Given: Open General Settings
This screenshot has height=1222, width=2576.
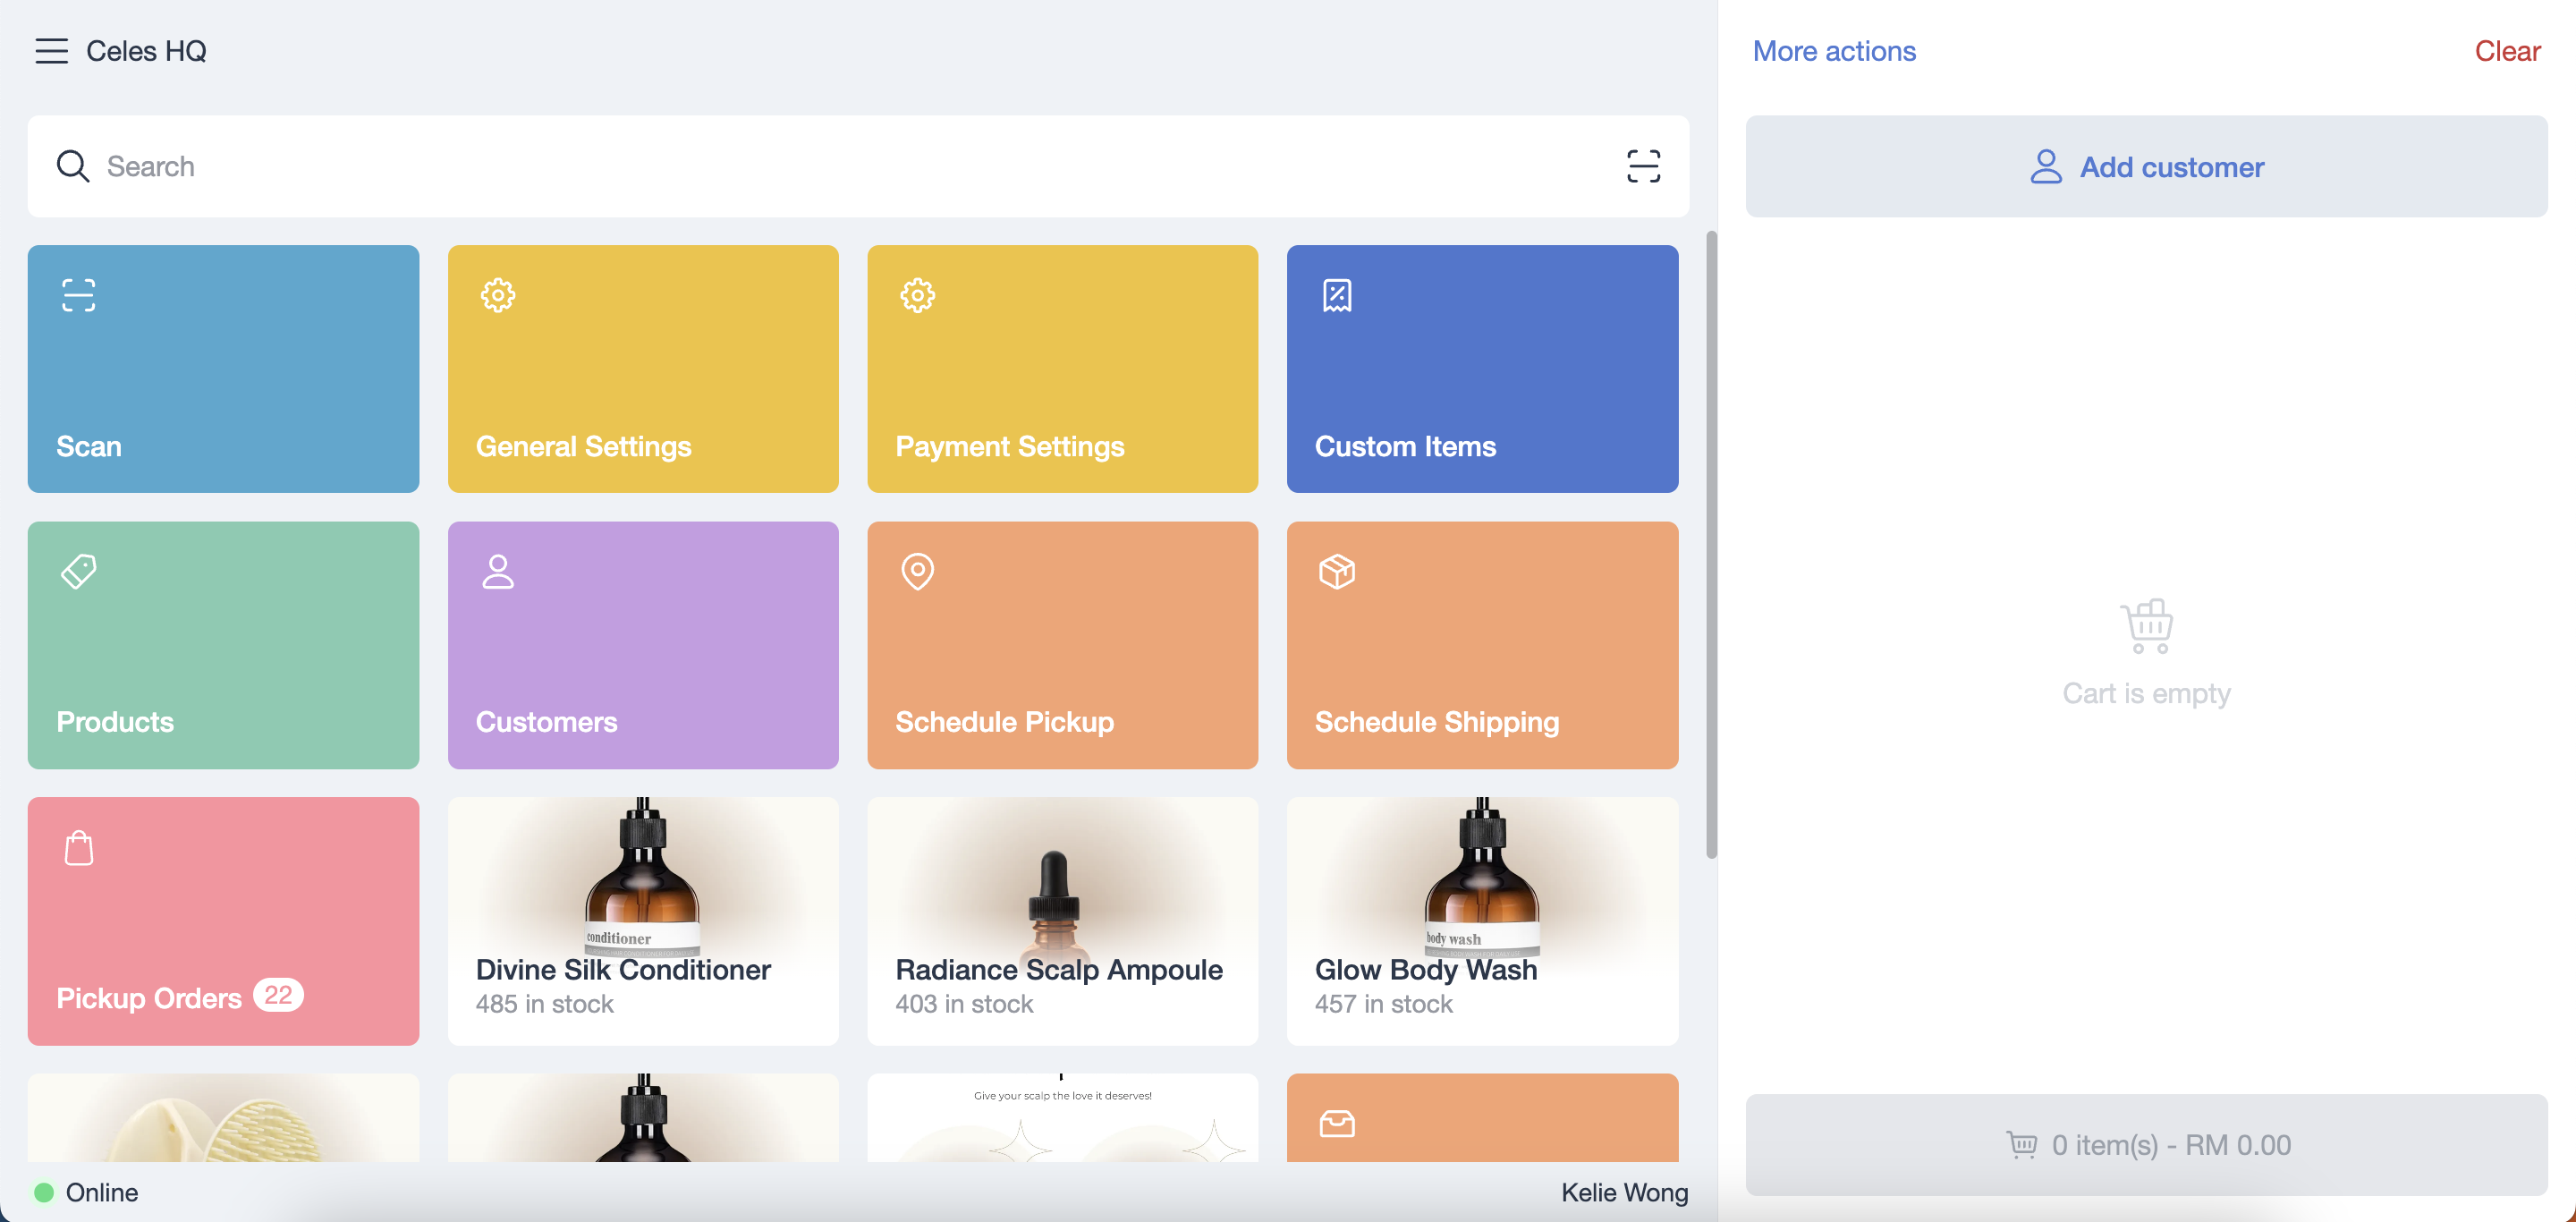Looking at the screenshot, I should click(x=643, y=368).
